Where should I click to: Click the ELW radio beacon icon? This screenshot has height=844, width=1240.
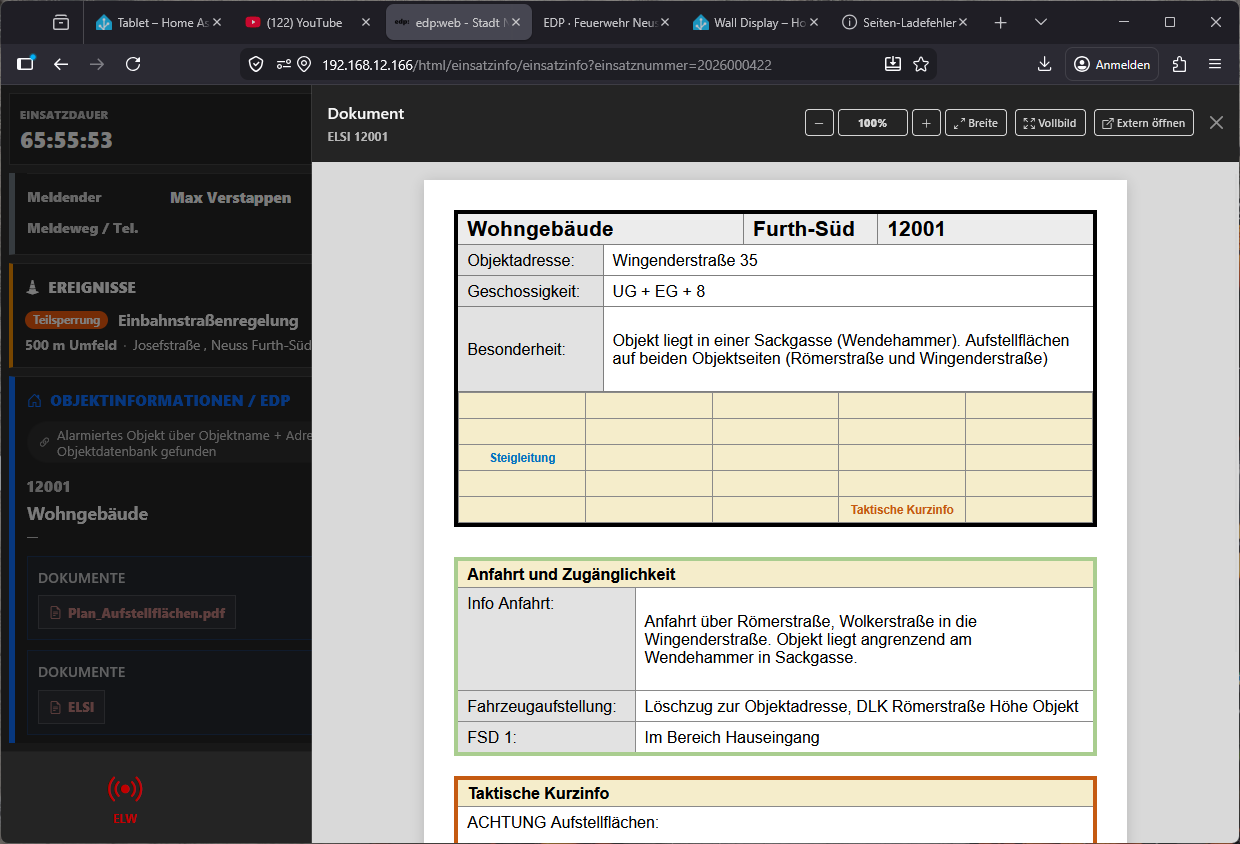coord(125,789)
